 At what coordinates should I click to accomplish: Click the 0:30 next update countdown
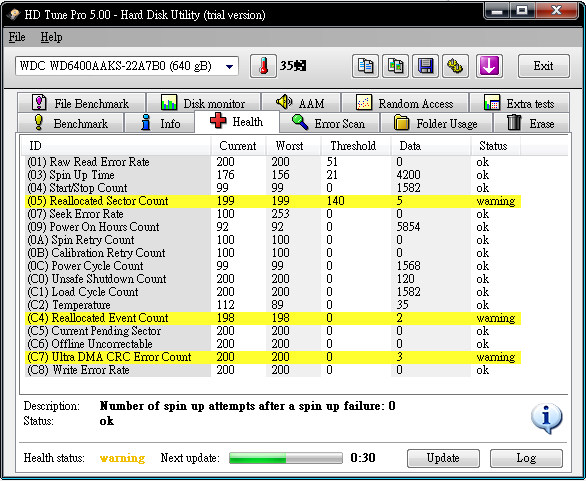[363, 458]
